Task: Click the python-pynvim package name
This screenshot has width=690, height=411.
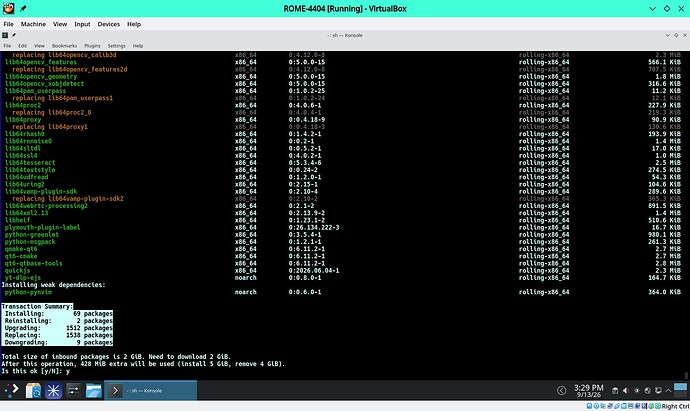Action: pos(28,292)
